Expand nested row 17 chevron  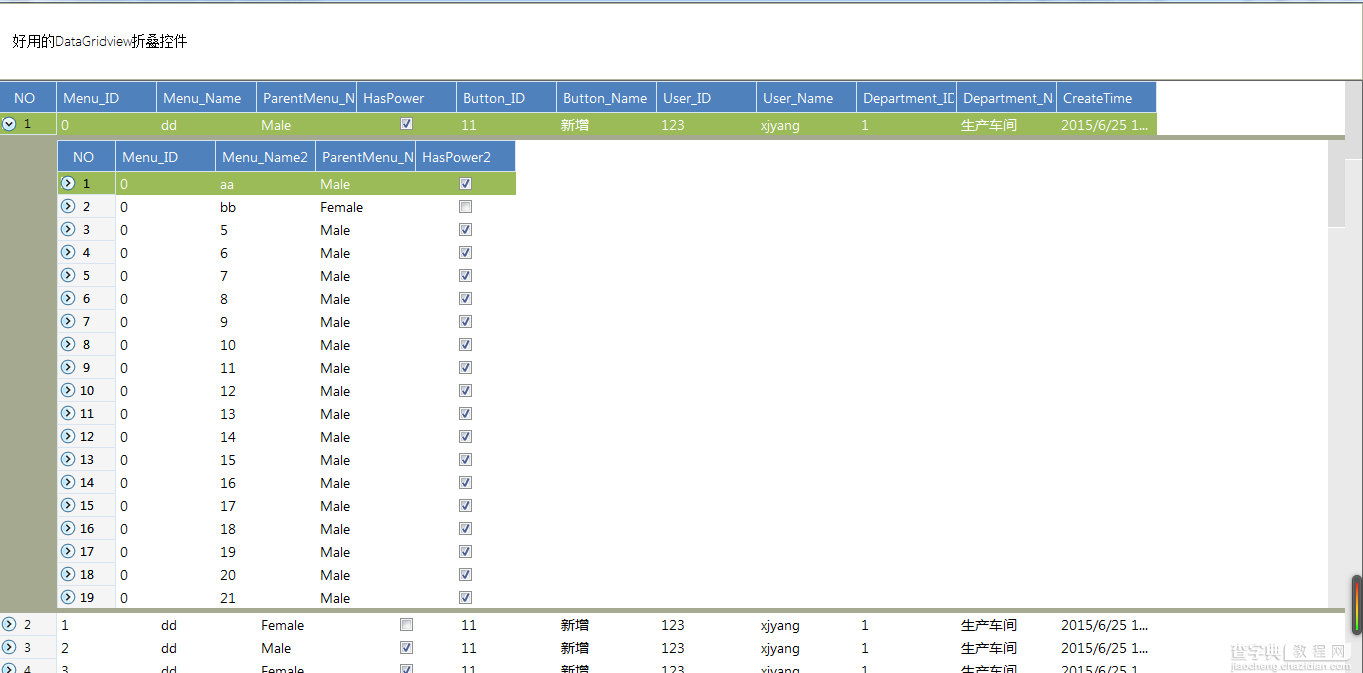click(x=68, y=551)
